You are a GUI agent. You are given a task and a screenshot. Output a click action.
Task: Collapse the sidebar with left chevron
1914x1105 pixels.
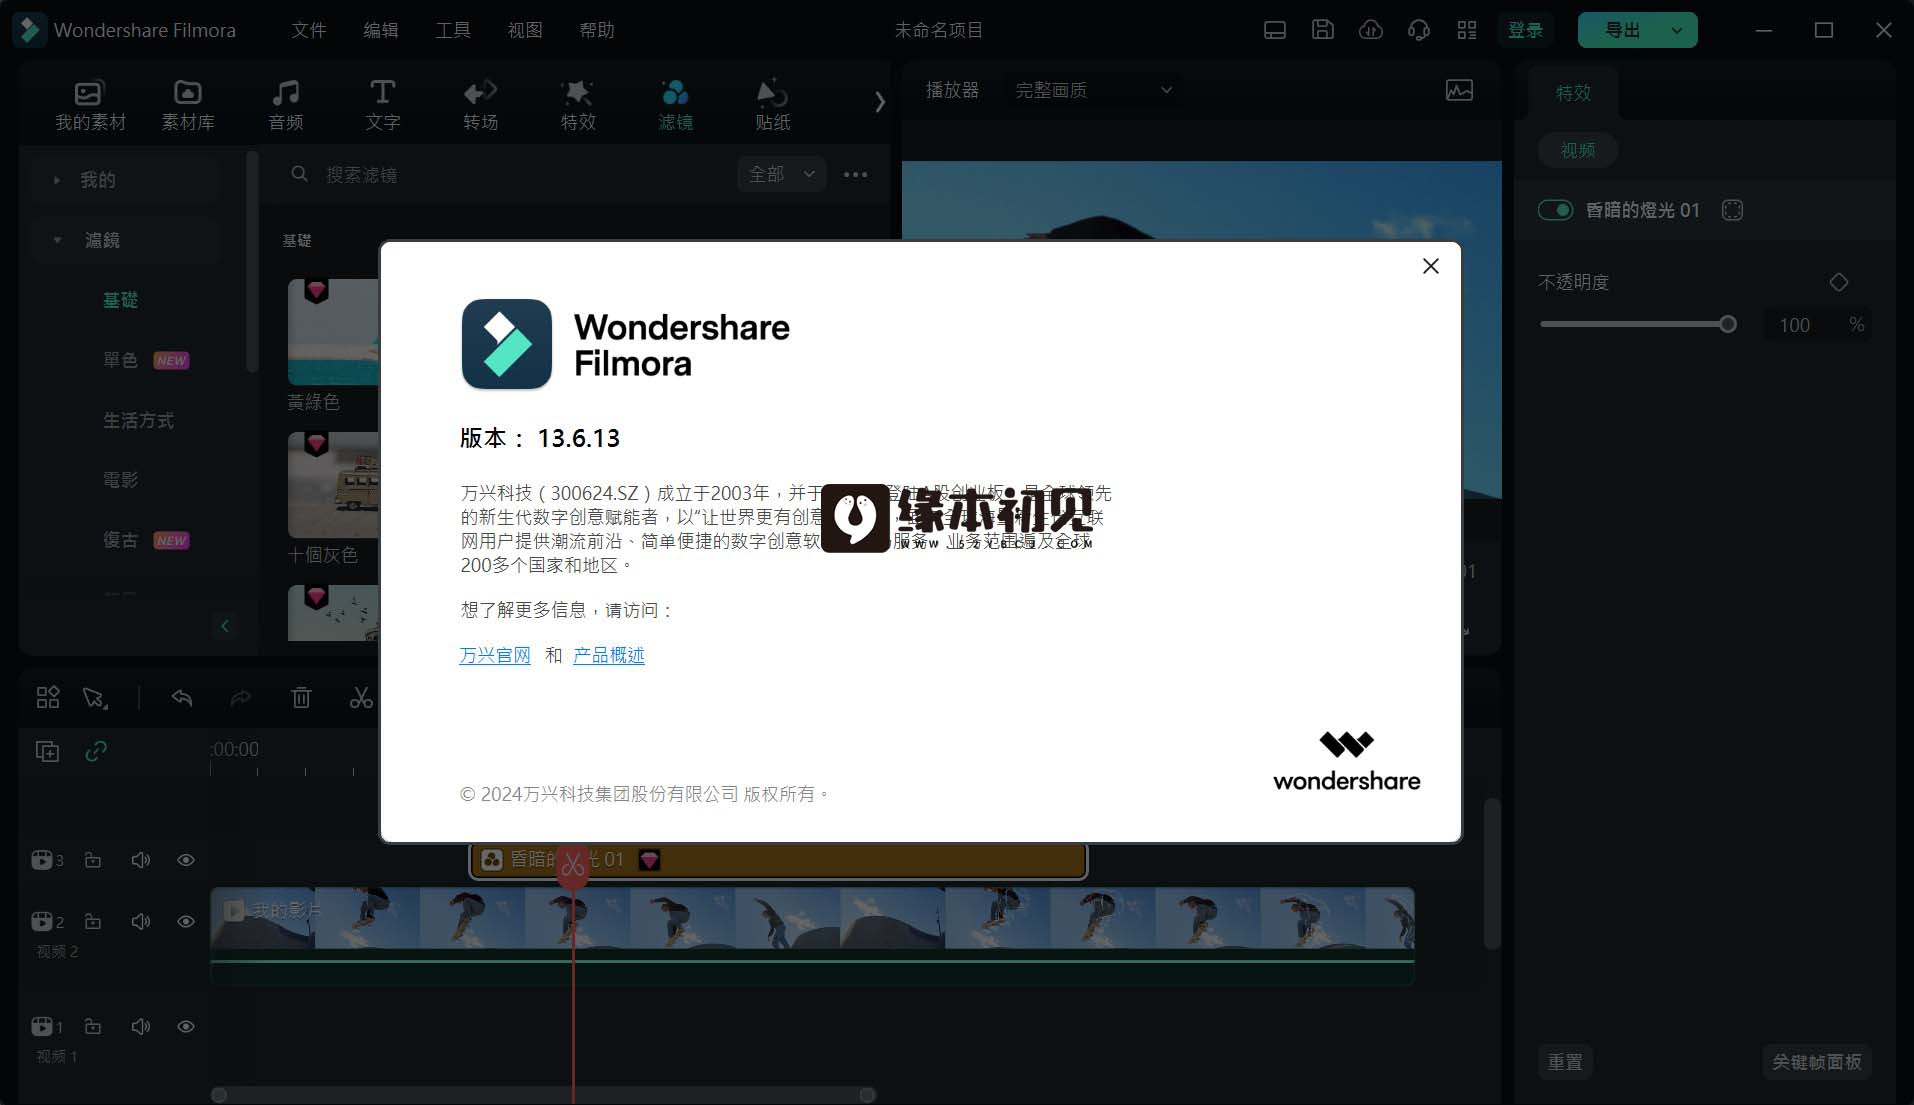tap(224, 626)
